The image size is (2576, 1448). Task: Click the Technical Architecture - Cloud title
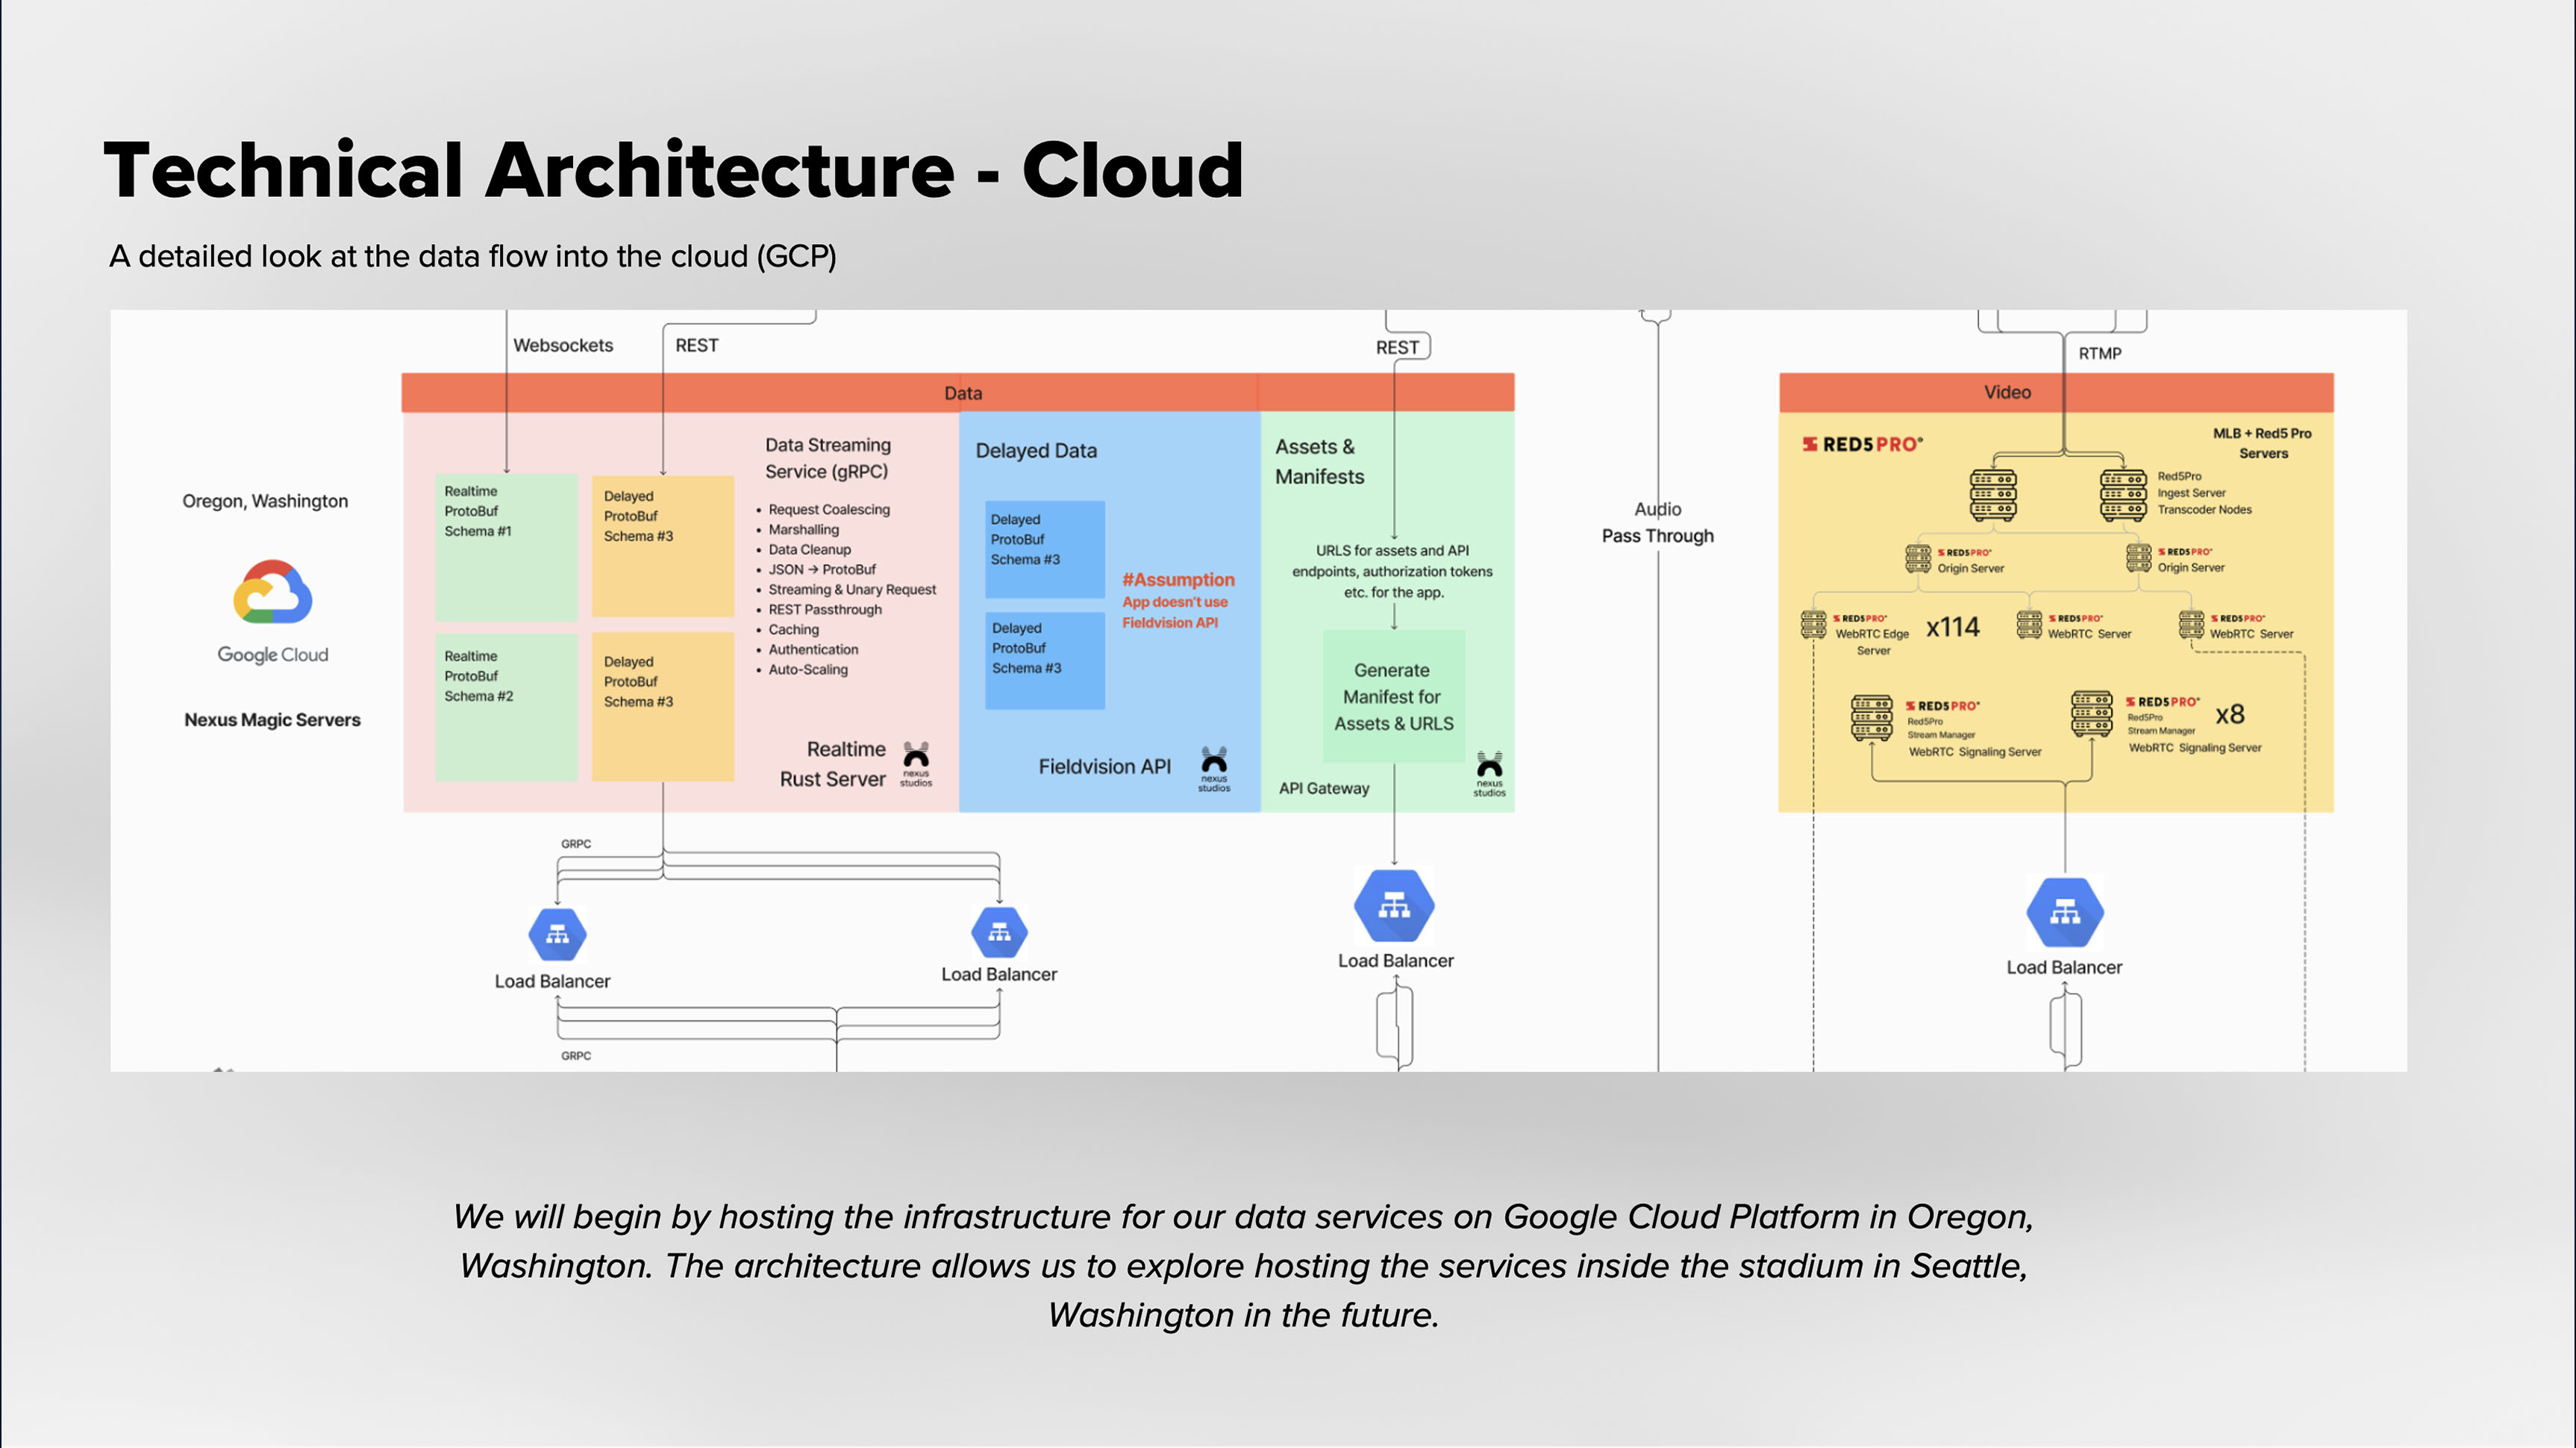click(x=673, y=170)
